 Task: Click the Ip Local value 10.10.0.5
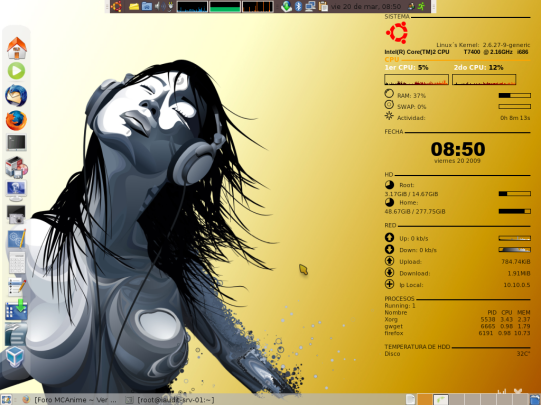(x=517, y=285)
